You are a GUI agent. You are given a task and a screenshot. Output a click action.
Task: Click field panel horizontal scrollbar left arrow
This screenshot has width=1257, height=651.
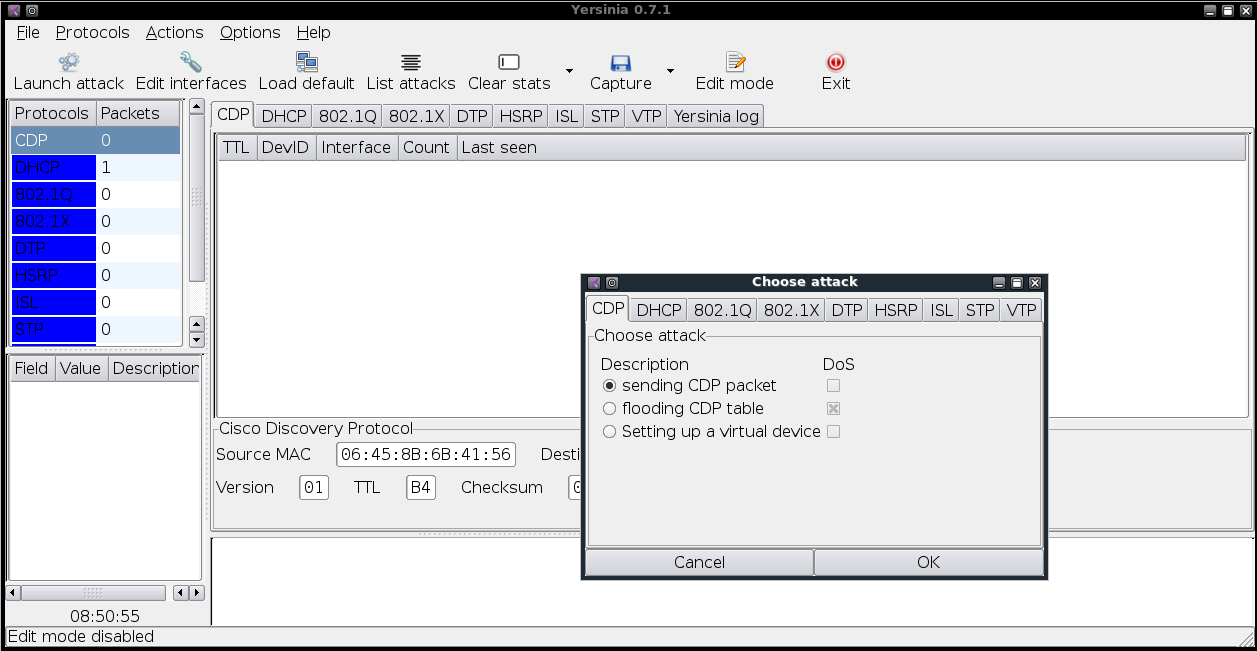click(x=14, y=592)
